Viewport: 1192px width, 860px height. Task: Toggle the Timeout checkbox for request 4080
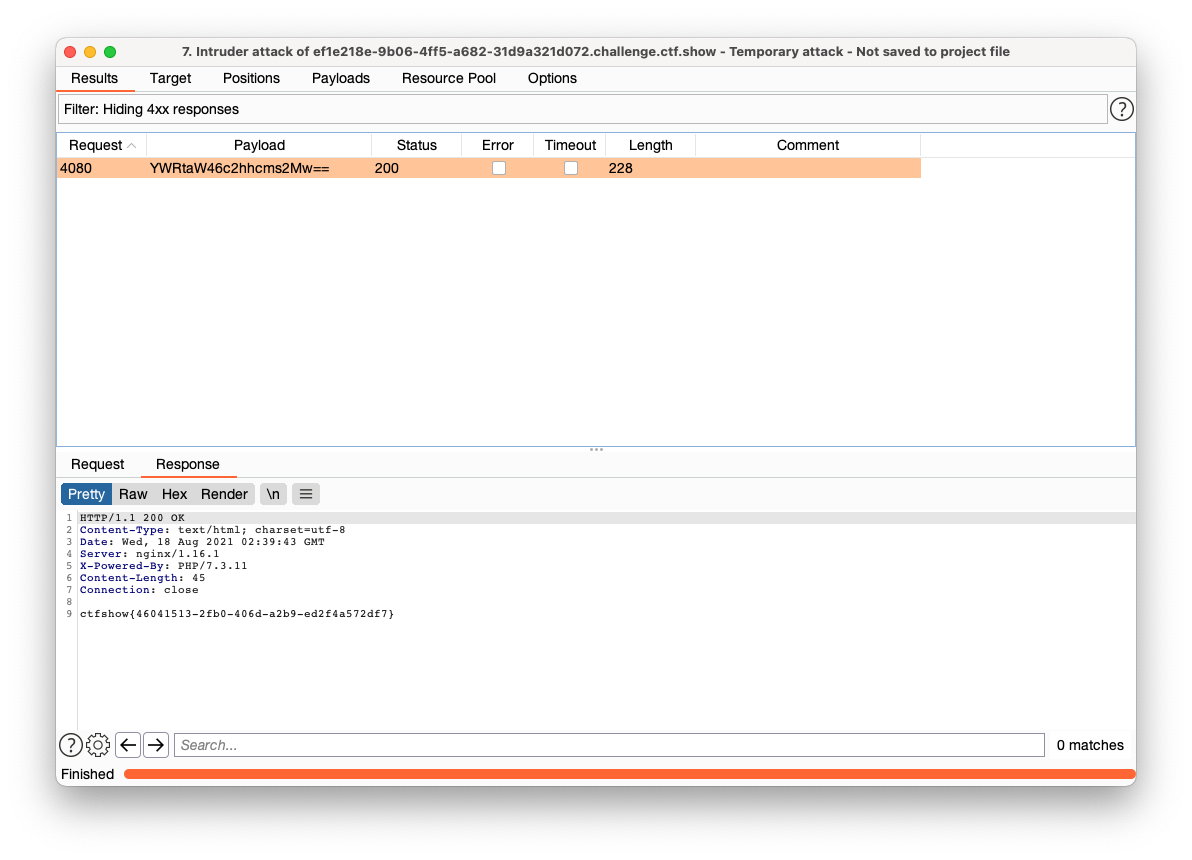point(570,168)
